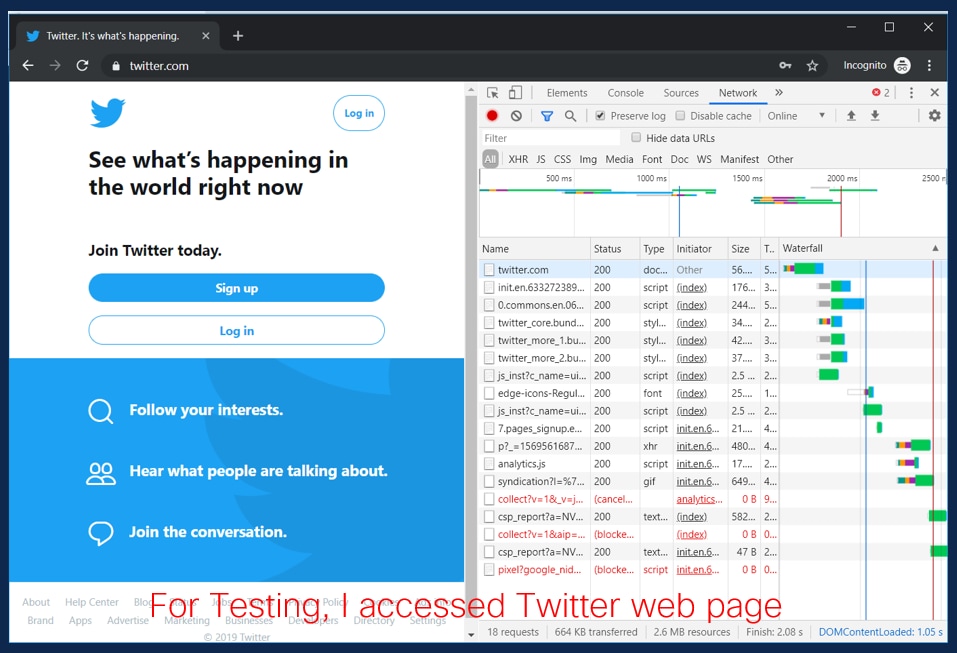Reload the twitter.com page

[x=82, y=65]
